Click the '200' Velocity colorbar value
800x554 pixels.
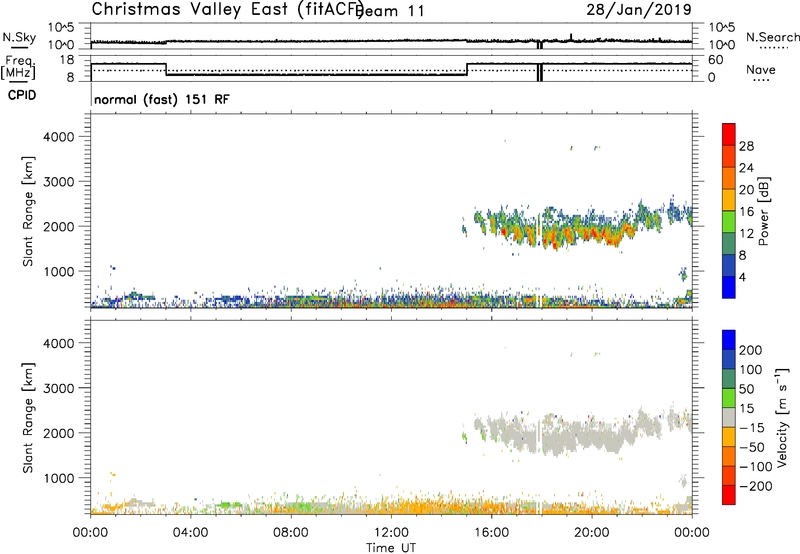(751, 350)
